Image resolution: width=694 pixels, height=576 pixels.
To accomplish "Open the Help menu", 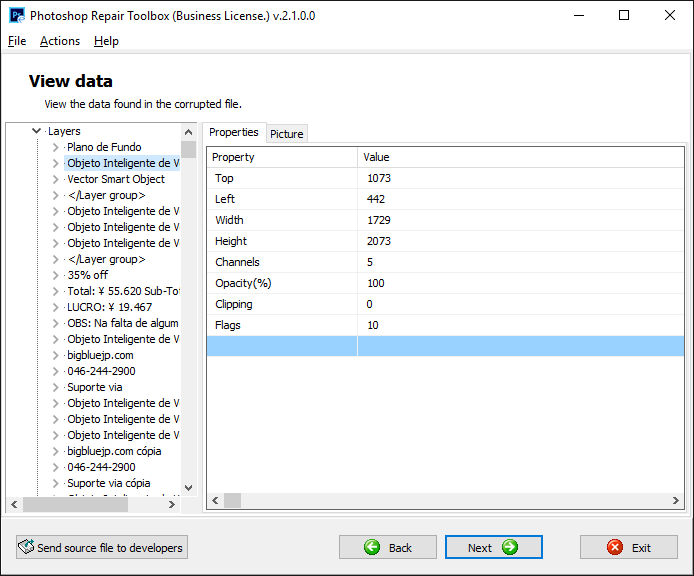I will [106, 41].
